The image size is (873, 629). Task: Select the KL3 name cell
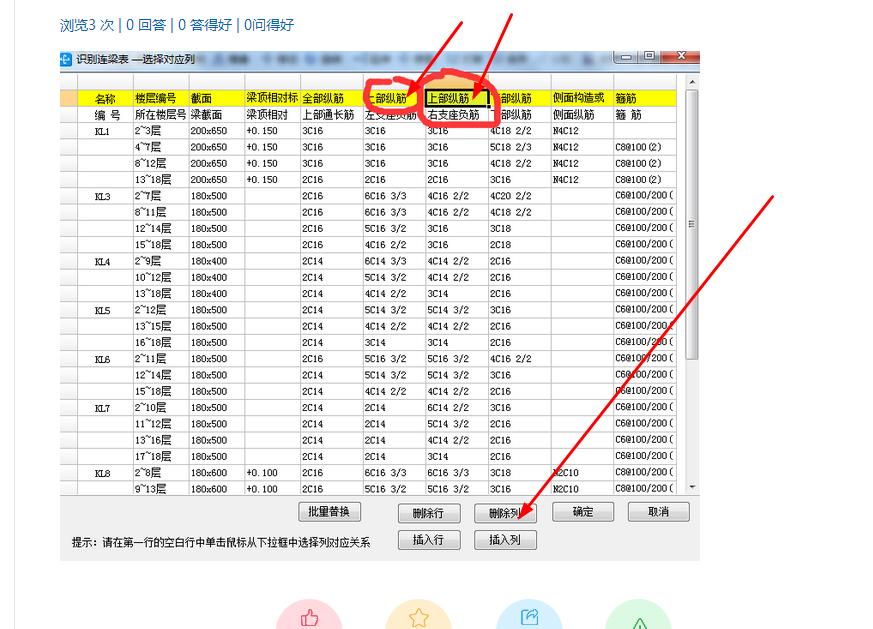coord(105,196)
